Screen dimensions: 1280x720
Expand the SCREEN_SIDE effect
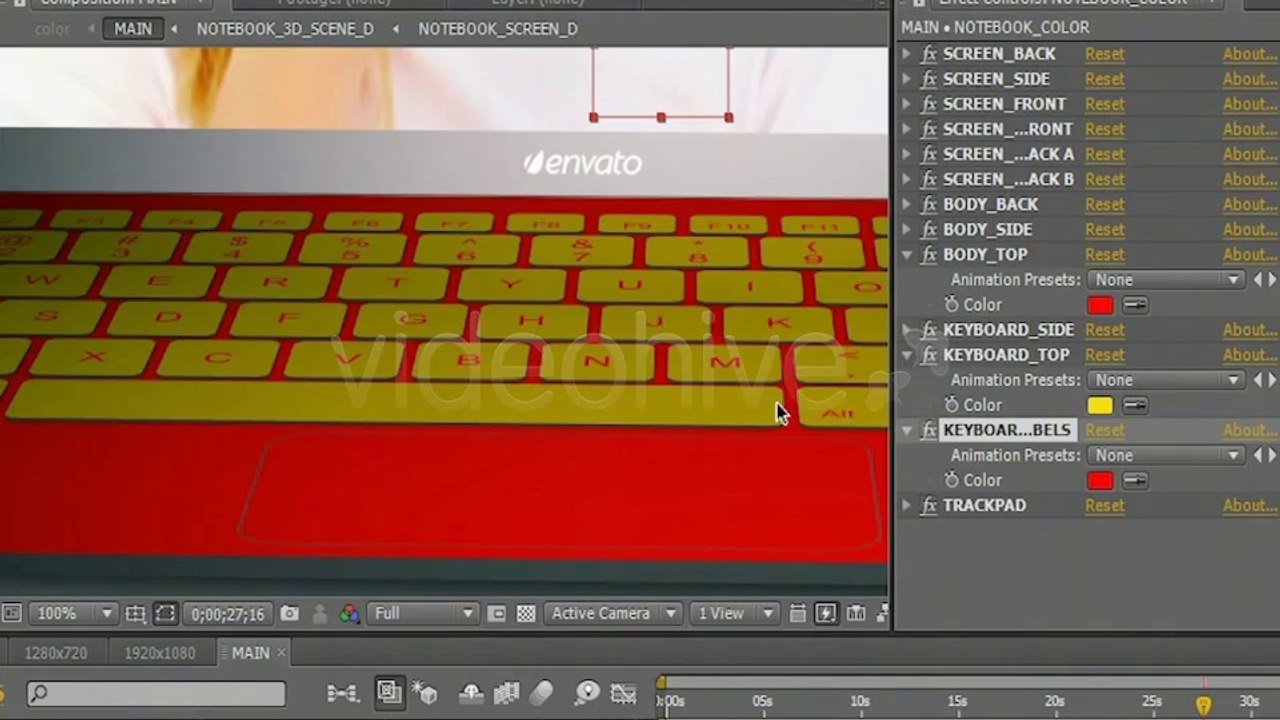tap(907, 79)
